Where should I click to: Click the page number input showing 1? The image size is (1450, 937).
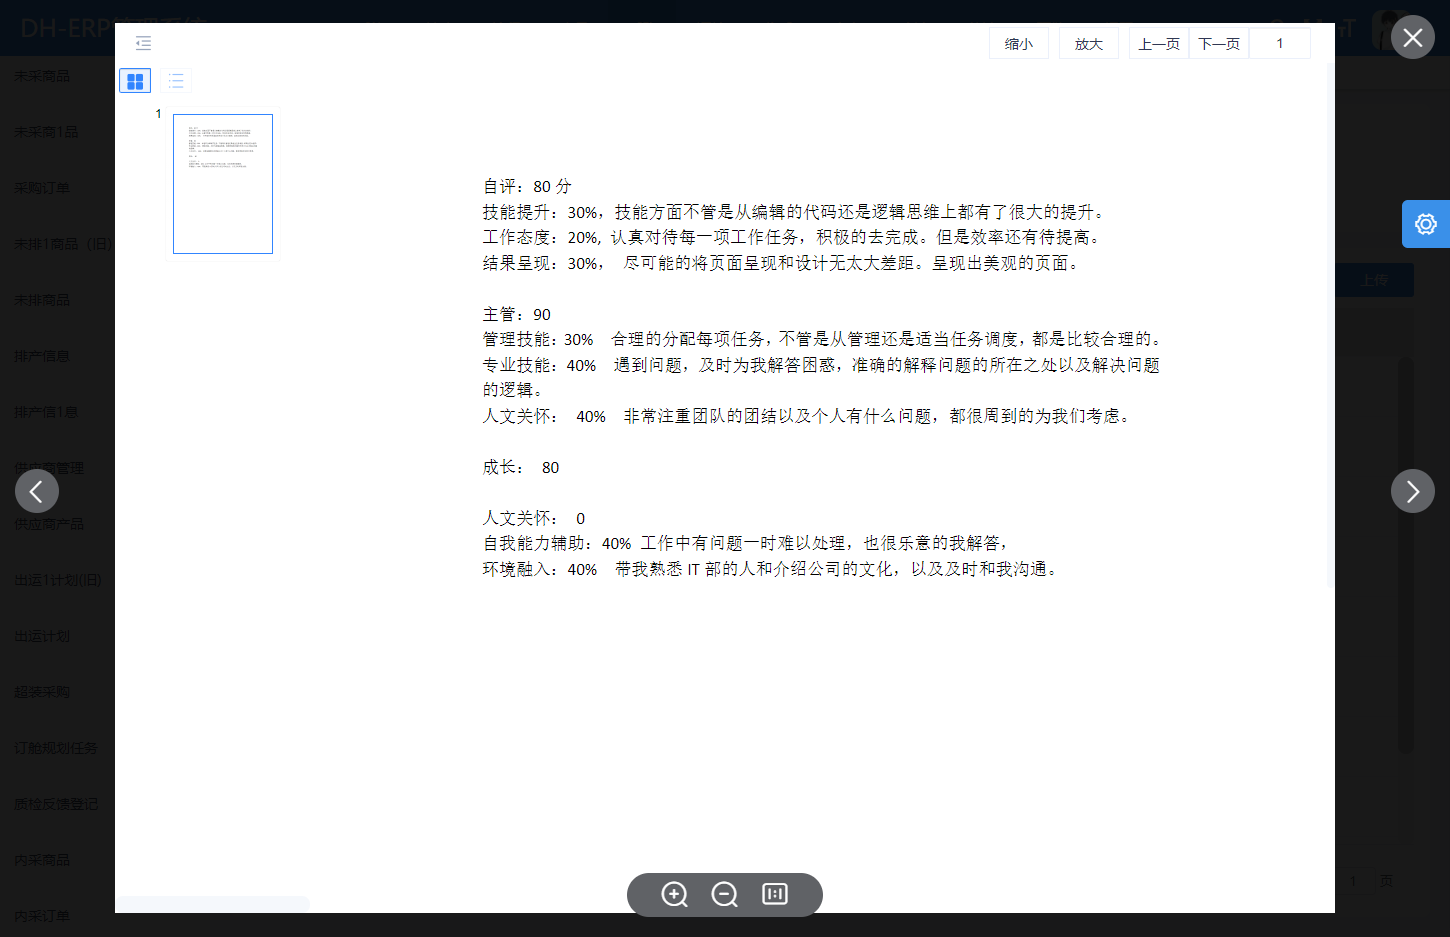1279,43
